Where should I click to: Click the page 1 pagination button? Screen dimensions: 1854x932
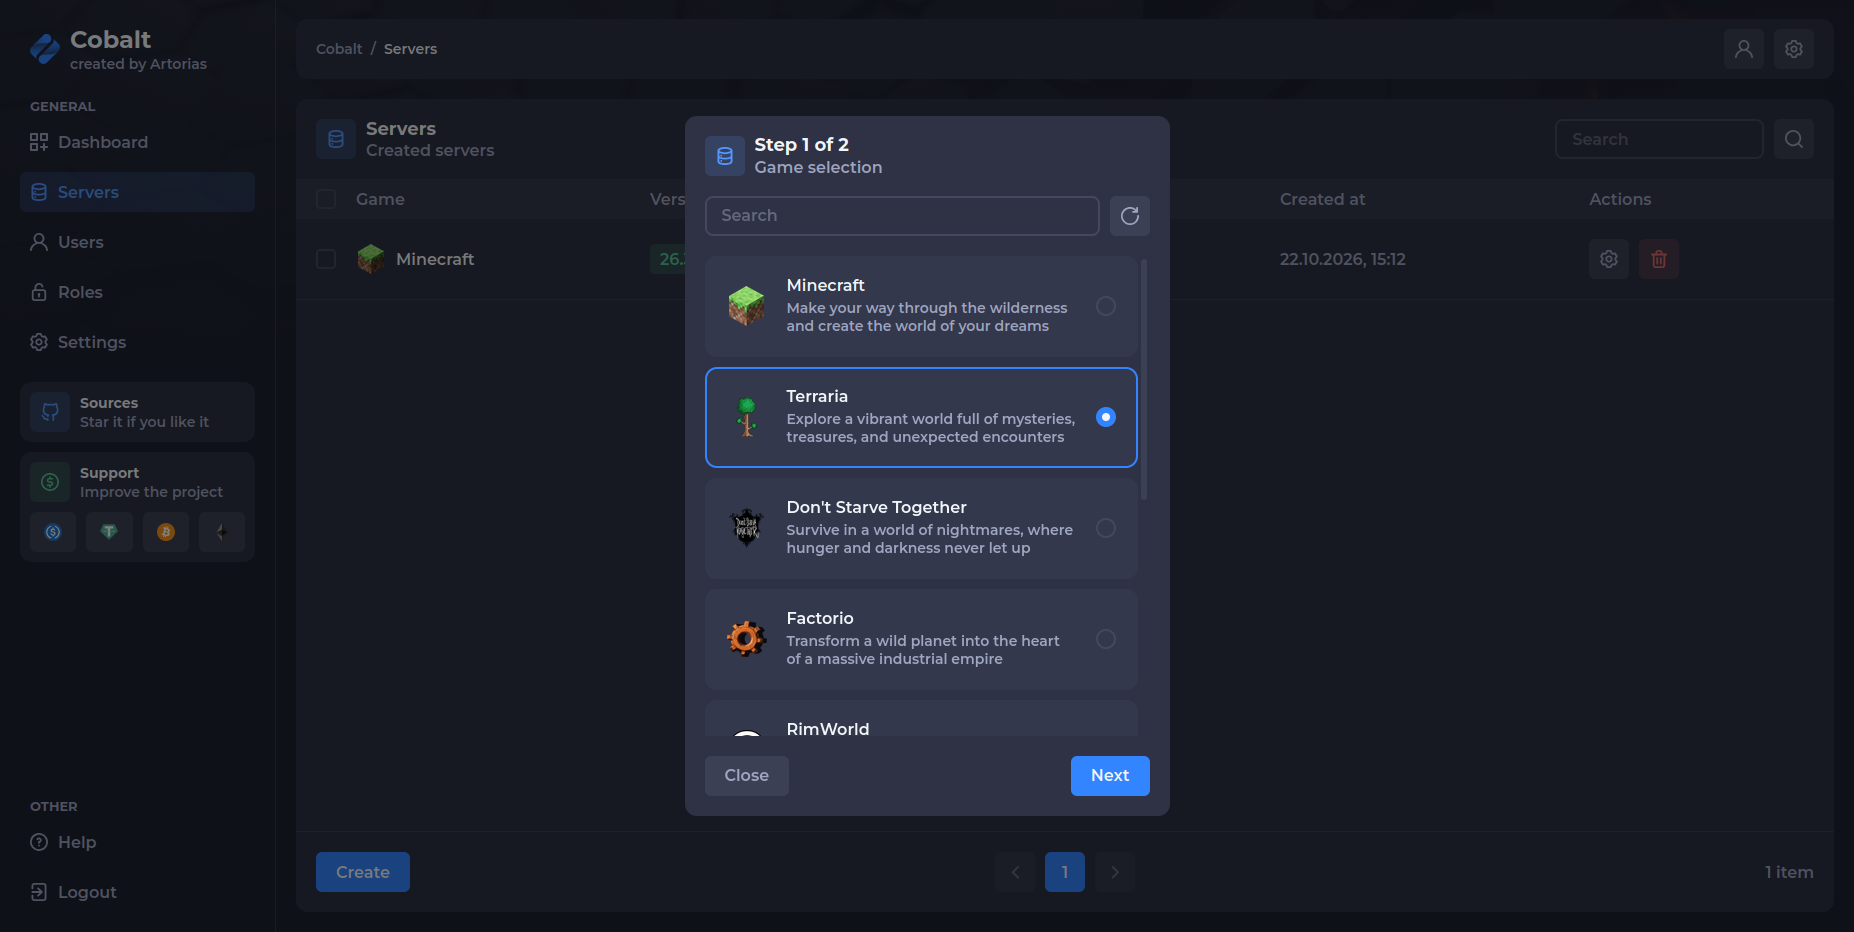[1065, 872]
